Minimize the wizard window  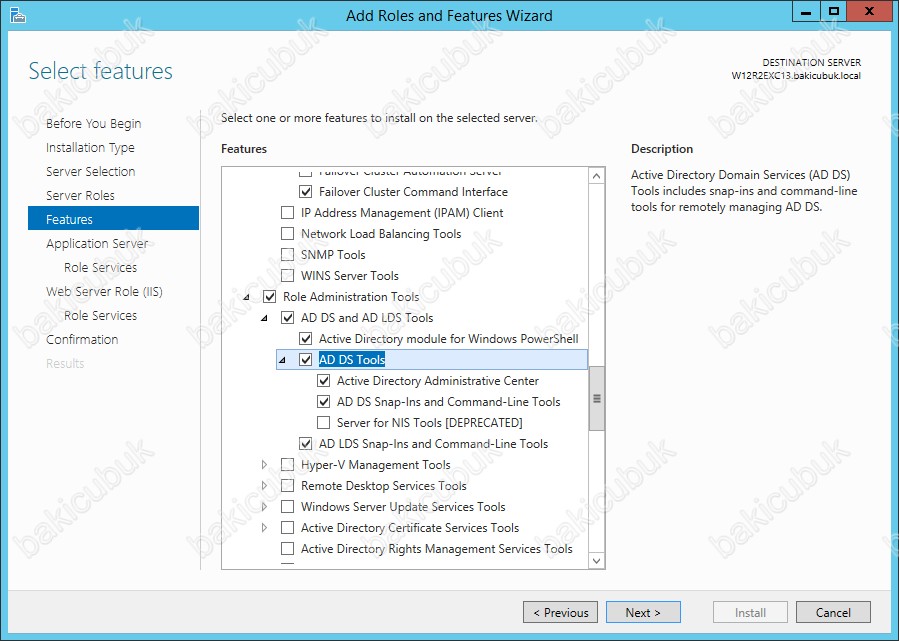coord(806,11)
